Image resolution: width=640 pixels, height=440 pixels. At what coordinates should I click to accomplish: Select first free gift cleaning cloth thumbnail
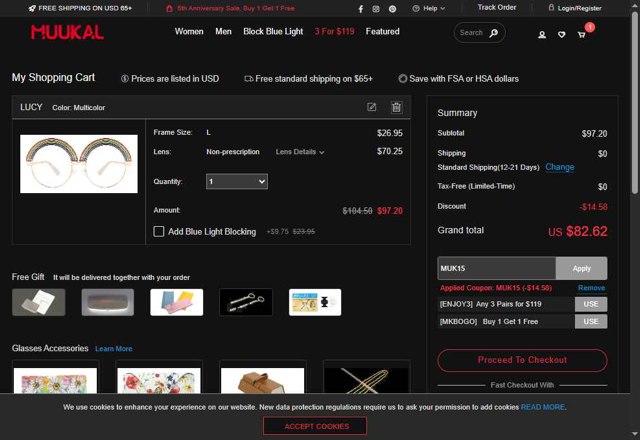(x=38, y=302)
